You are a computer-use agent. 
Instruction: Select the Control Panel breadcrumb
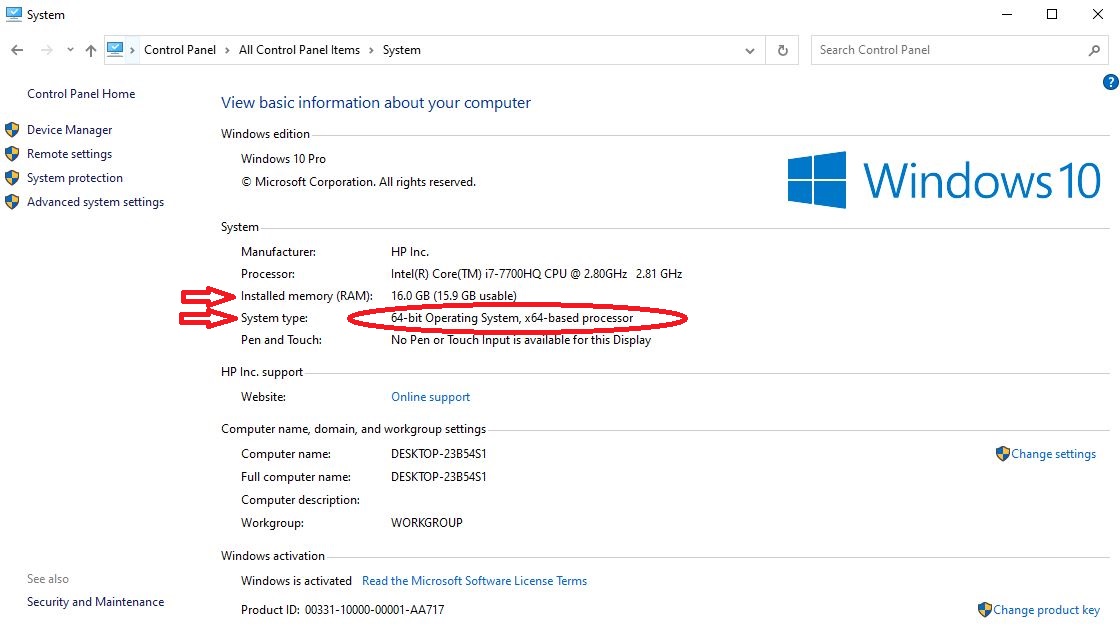coord(180,49)
